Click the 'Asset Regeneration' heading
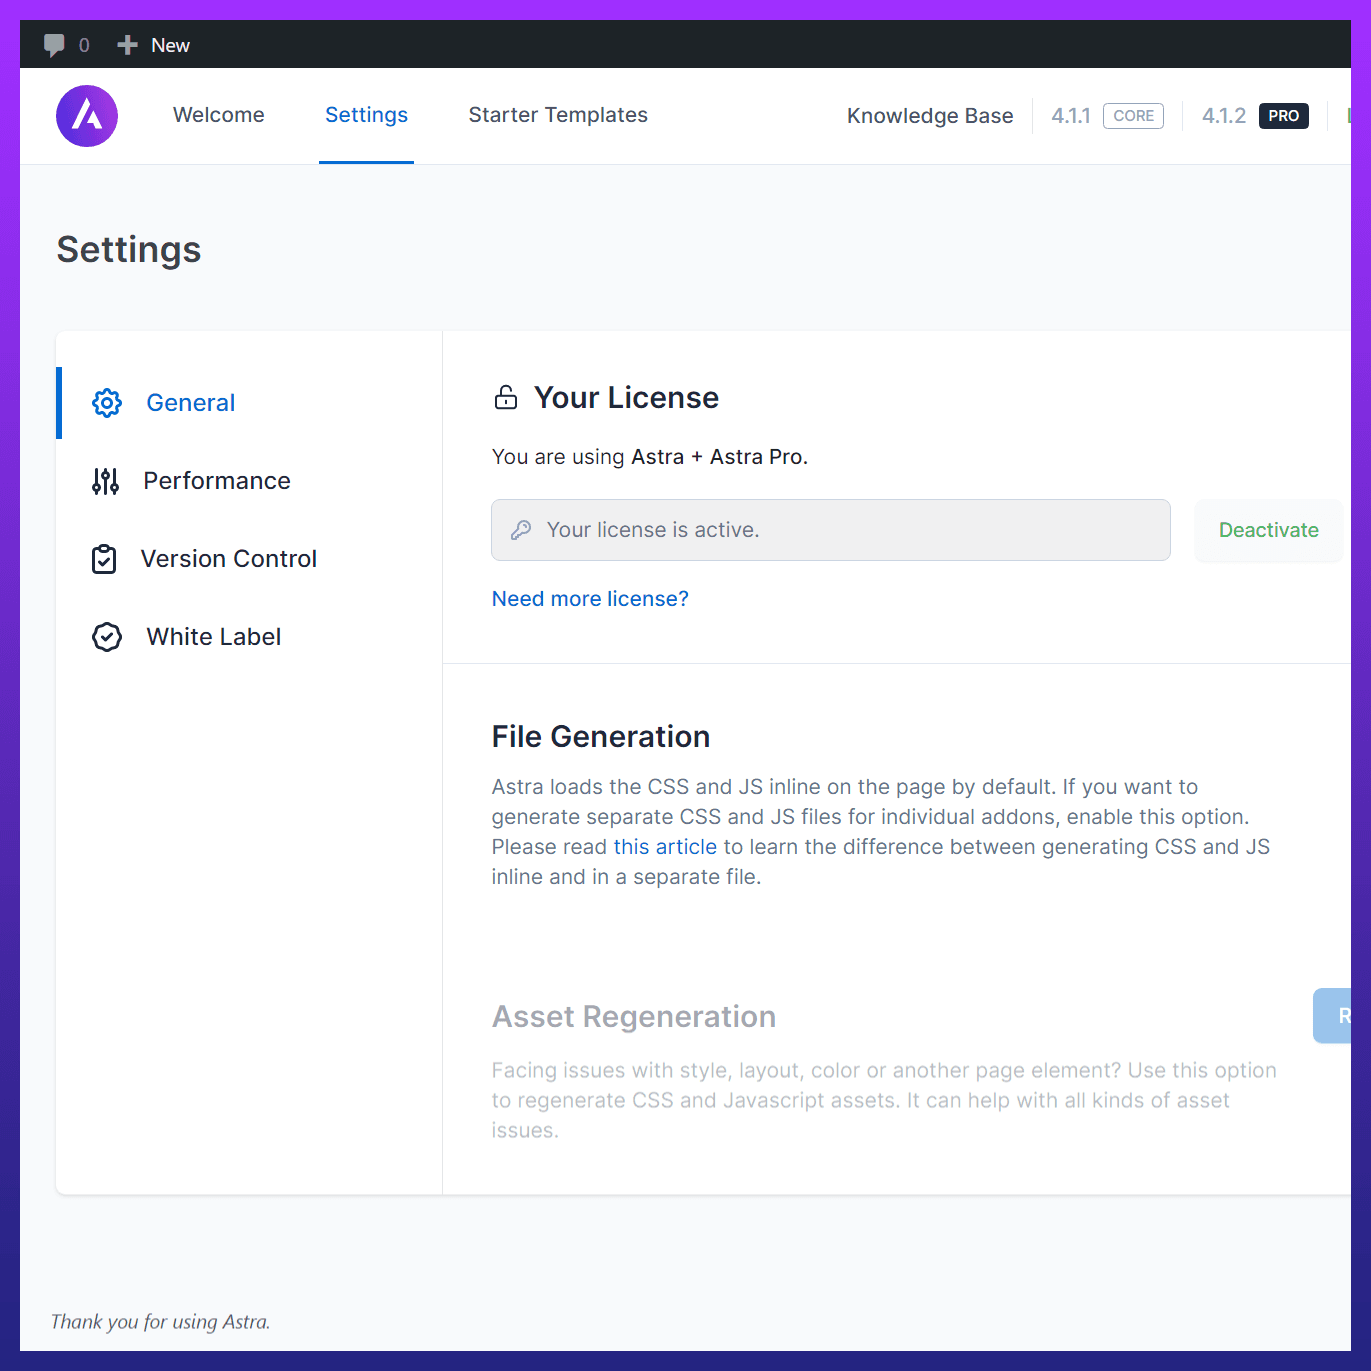The height and width of the screenshot is (1371, 1371). (x=634, y=1017)
